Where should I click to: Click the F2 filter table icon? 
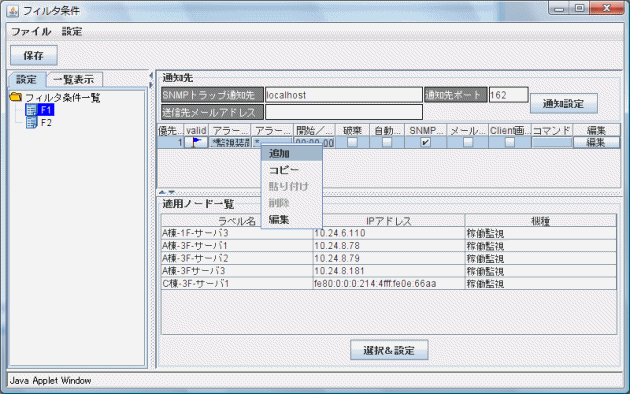coord(31,122)
